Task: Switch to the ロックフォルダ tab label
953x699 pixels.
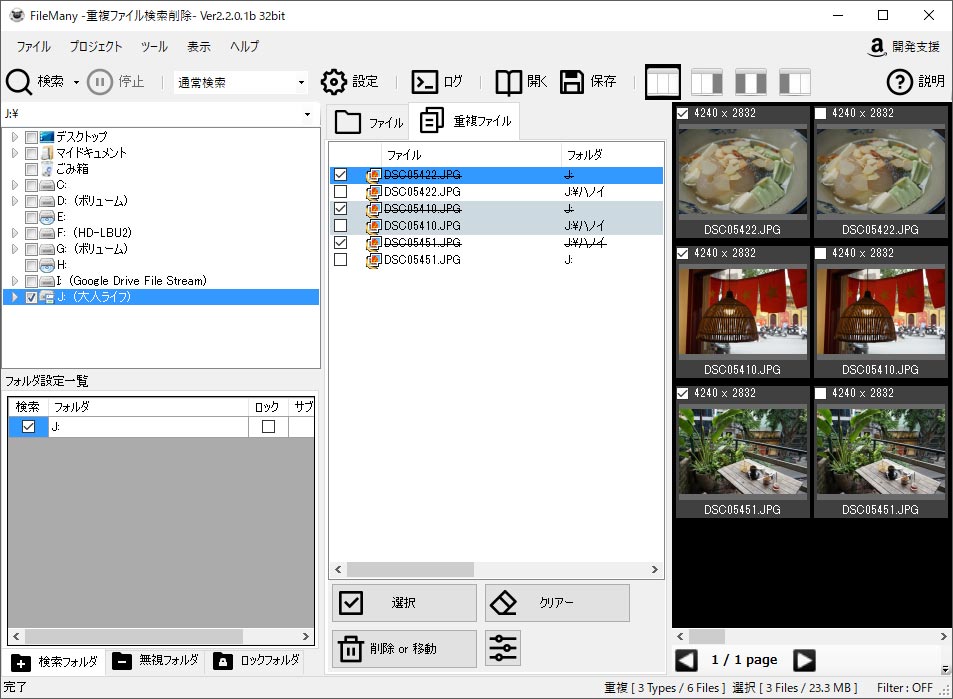Action: pos(270,660)
